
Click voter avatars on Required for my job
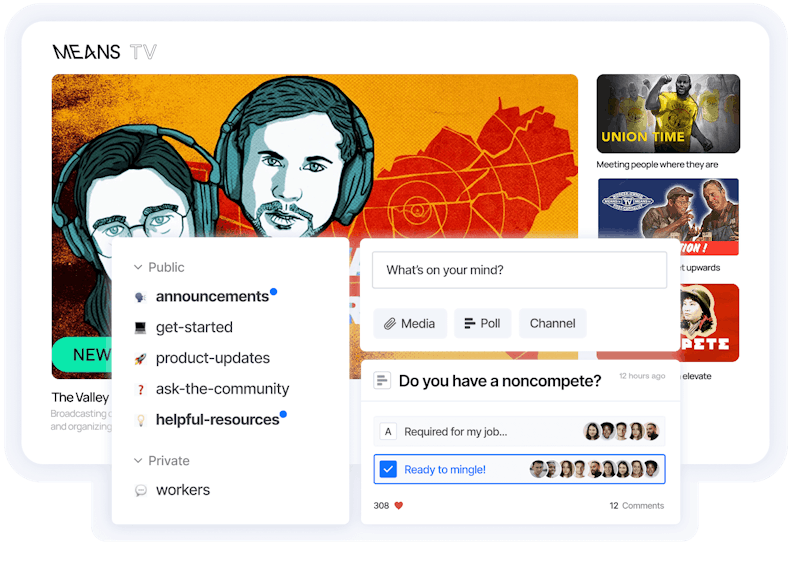[x=621, y=432]
